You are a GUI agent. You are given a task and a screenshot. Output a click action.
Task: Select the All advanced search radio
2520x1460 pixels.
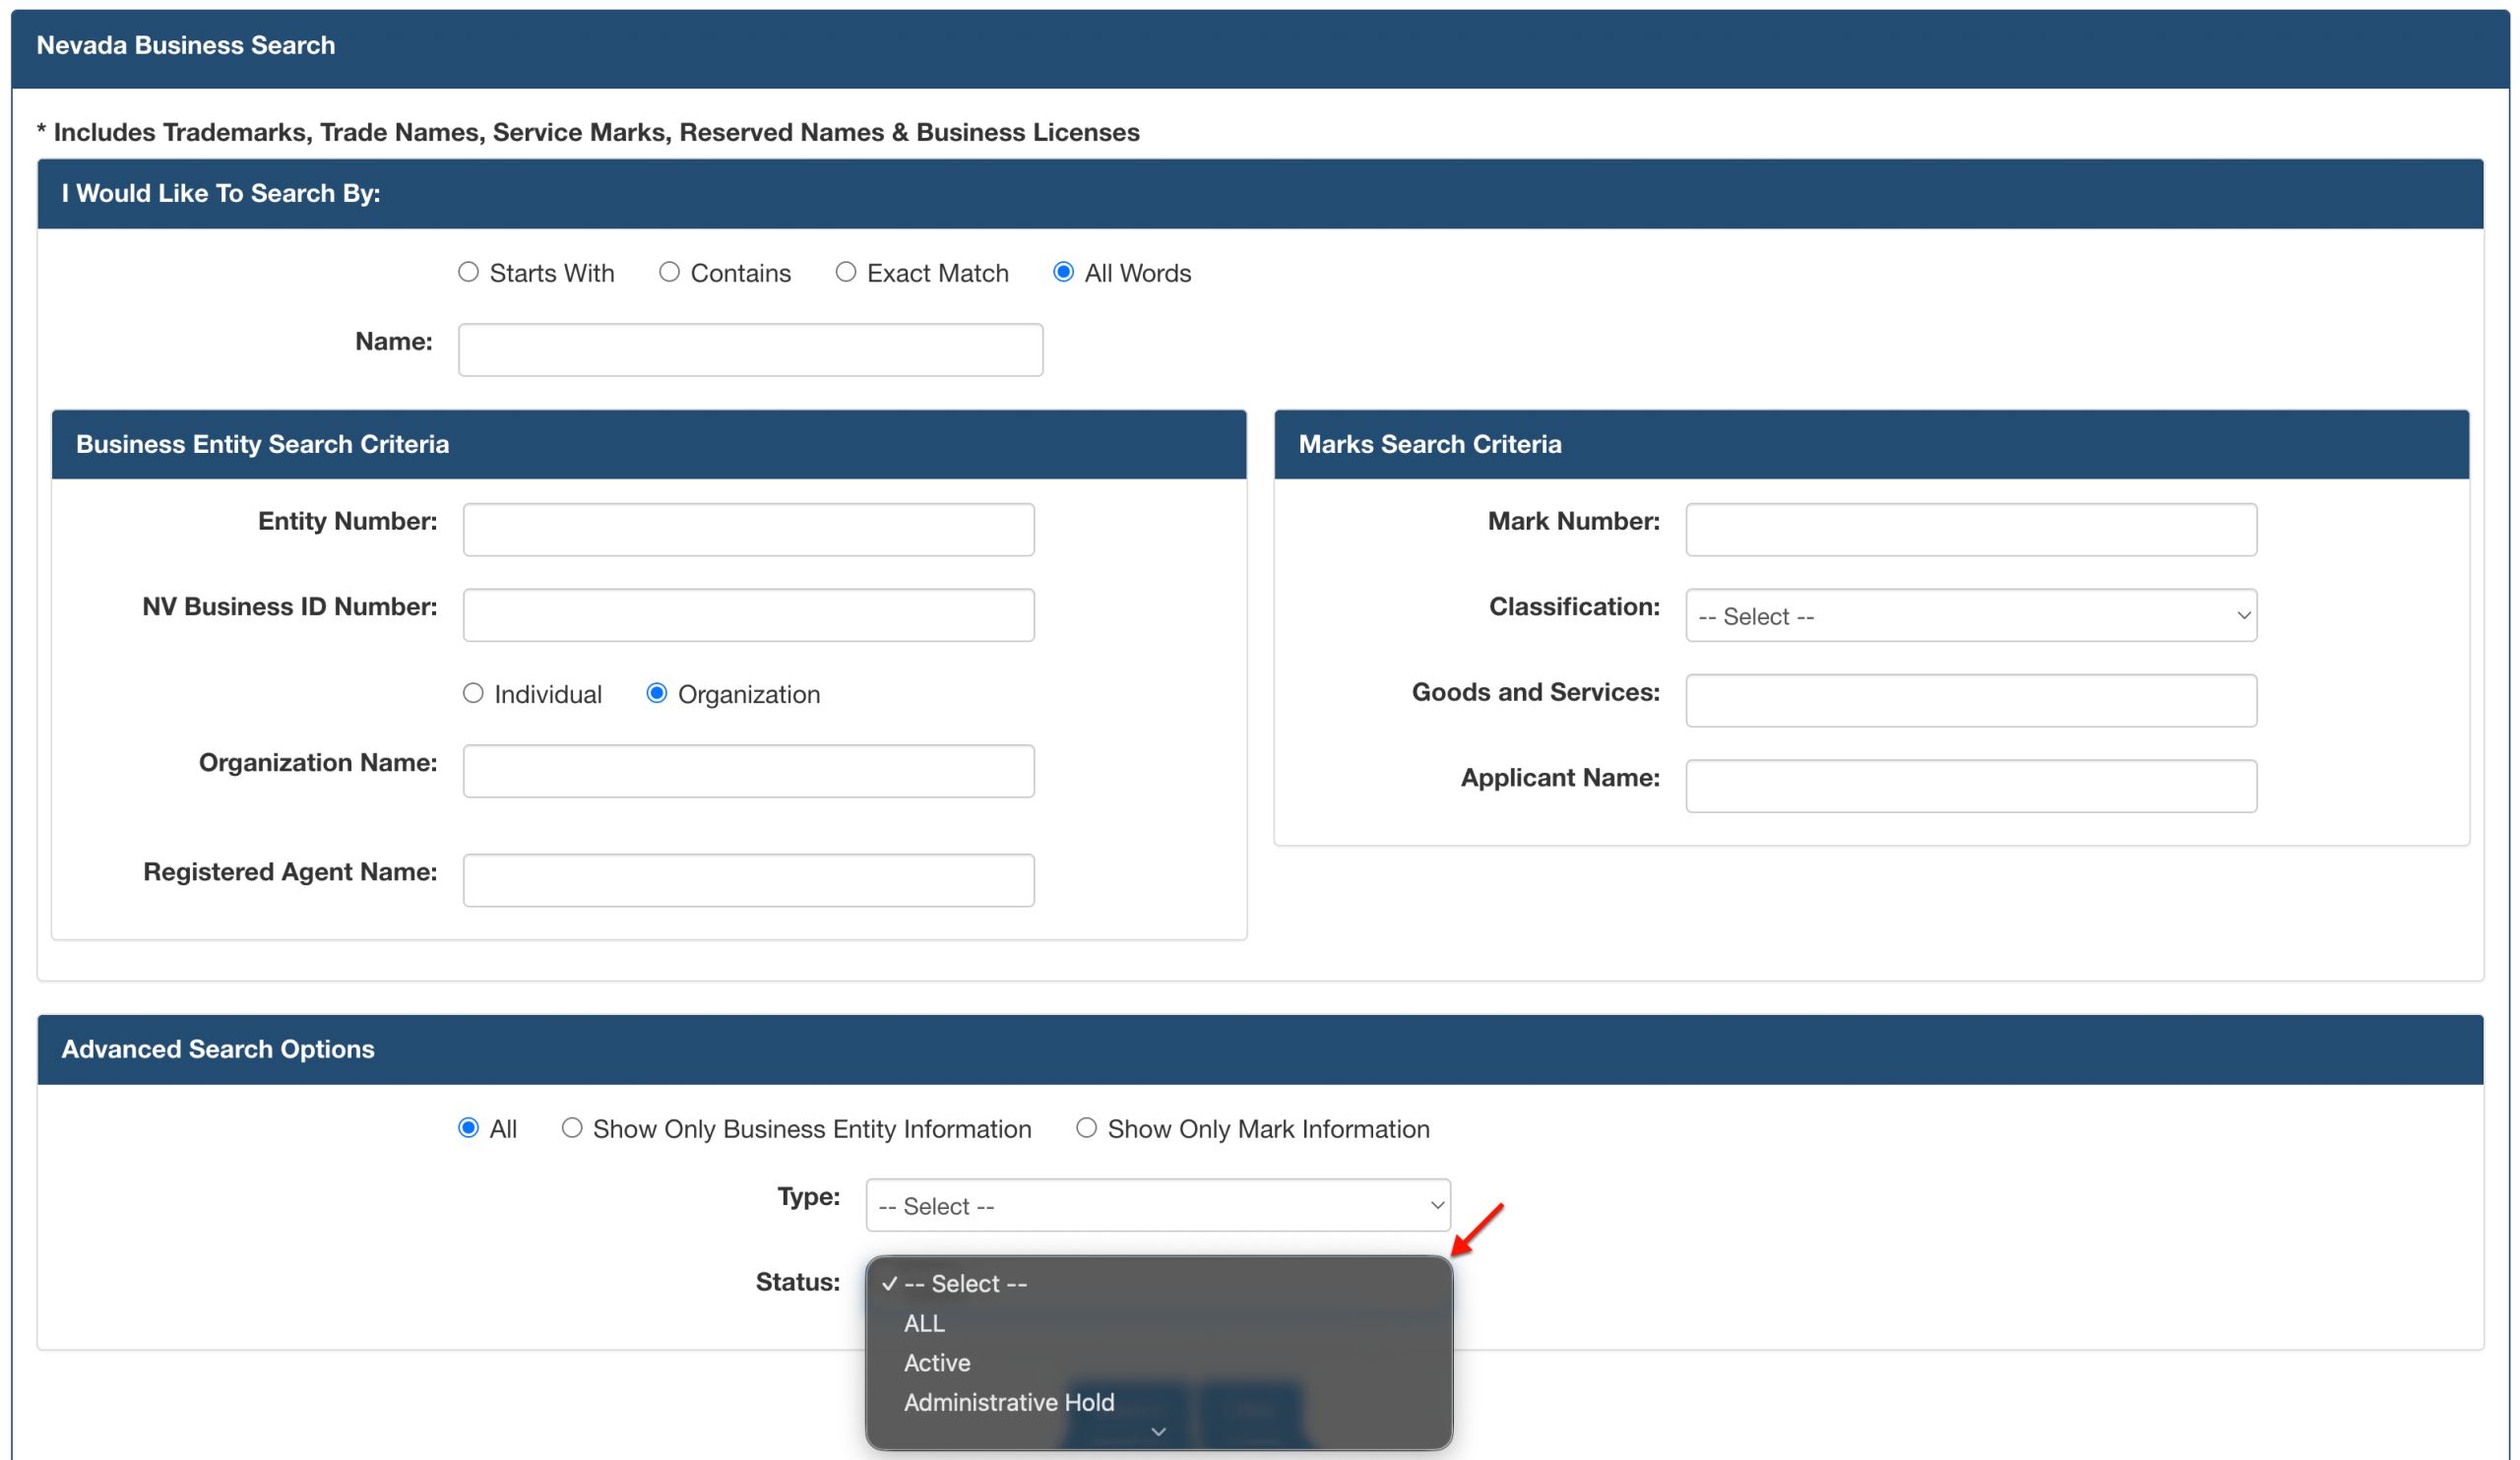[468, 1128]
